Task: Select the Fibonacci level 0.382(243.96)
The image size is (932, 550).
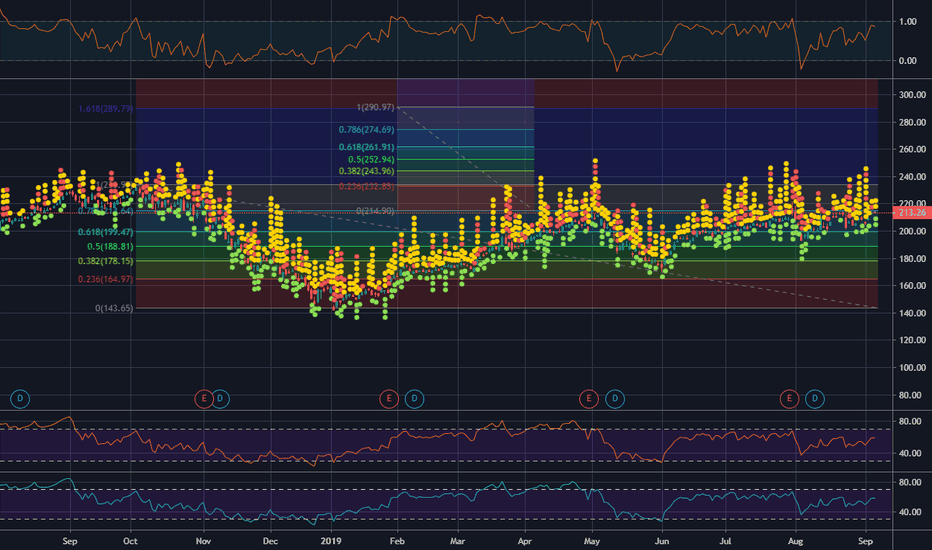Action: pyautogui.click(x=367, y=171)
